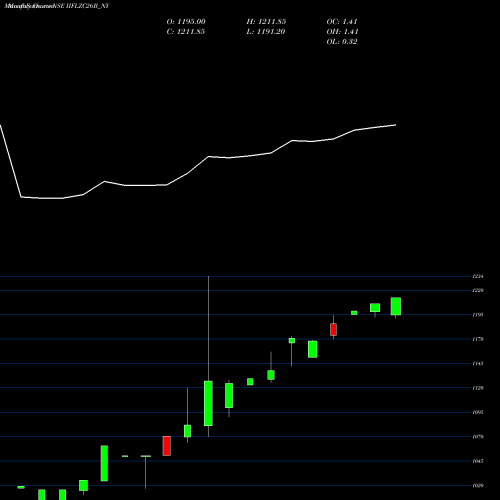Click the low price value L: 1191.20

tap(266, 32)
